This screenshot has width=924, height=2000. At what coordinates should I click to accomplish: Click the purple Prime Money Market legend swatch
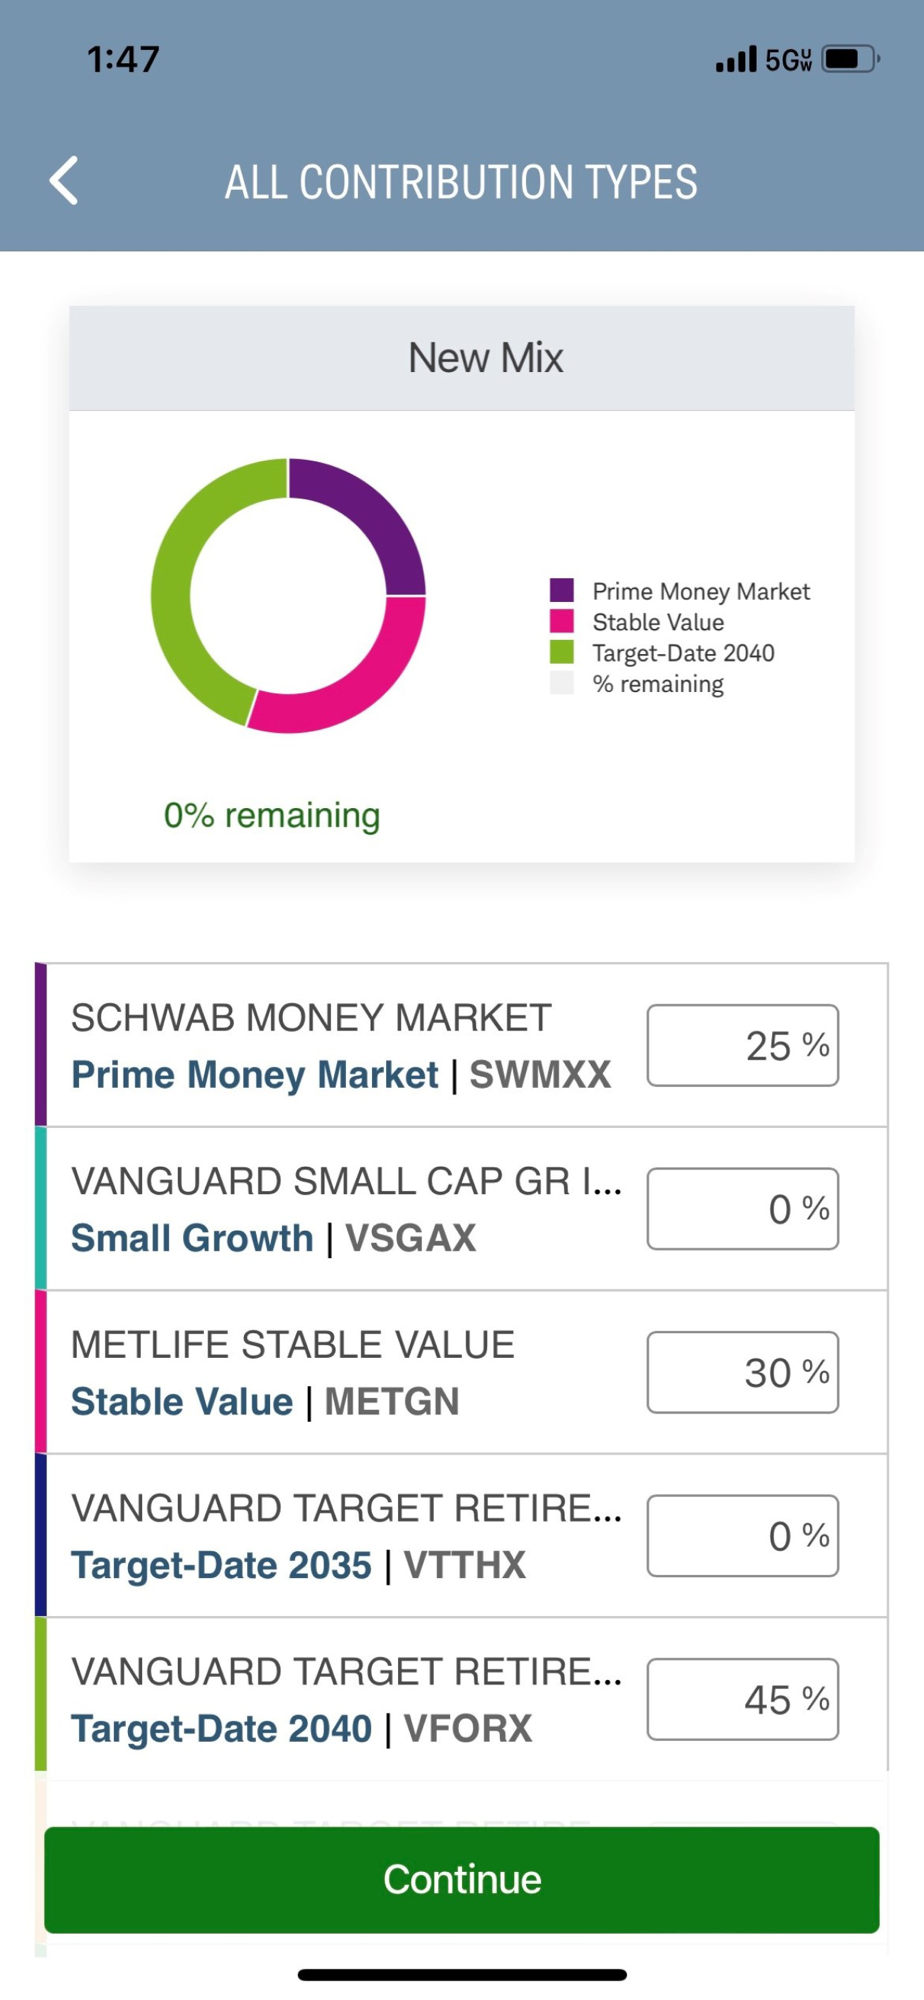point(562,591)
